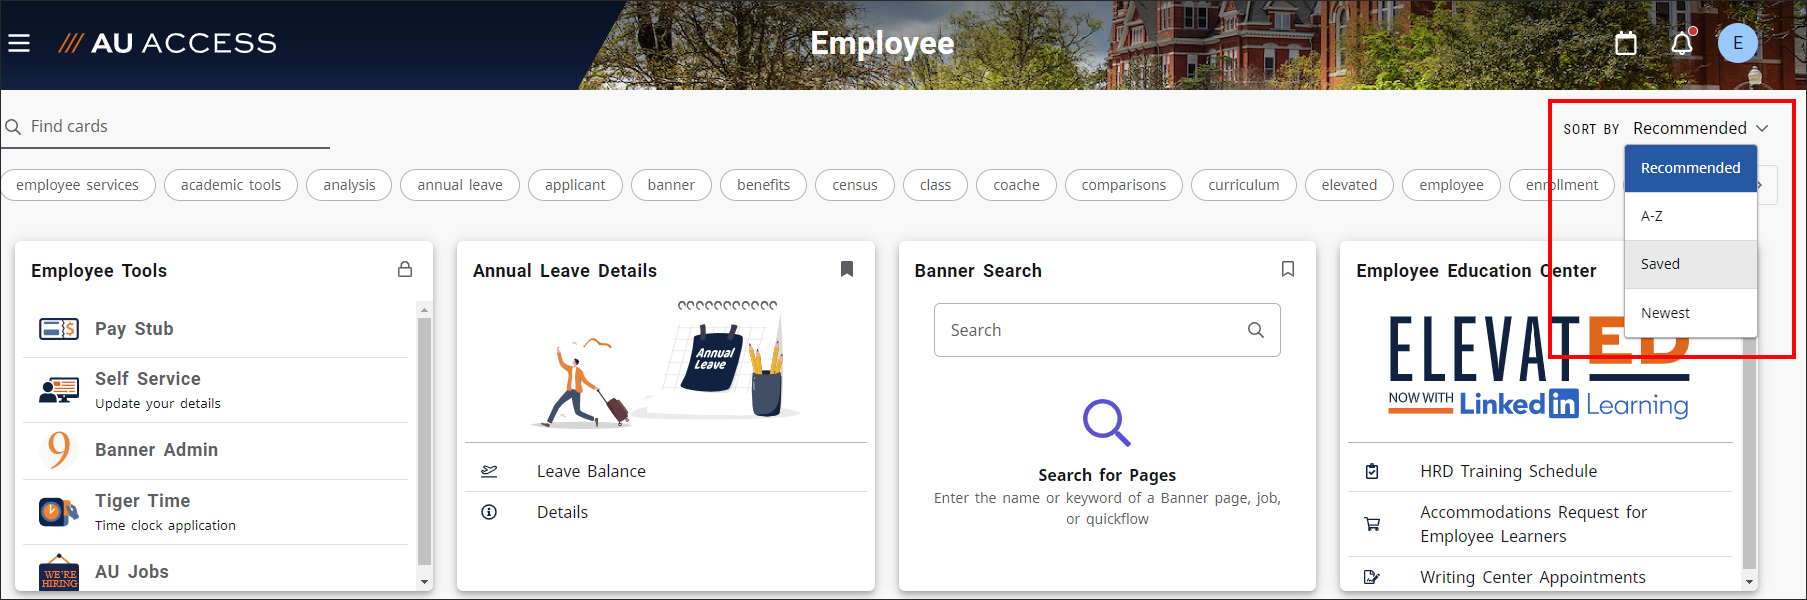Toggle bookmark on Banner Search card
1807x600 pixels.
pos(1288,269)
